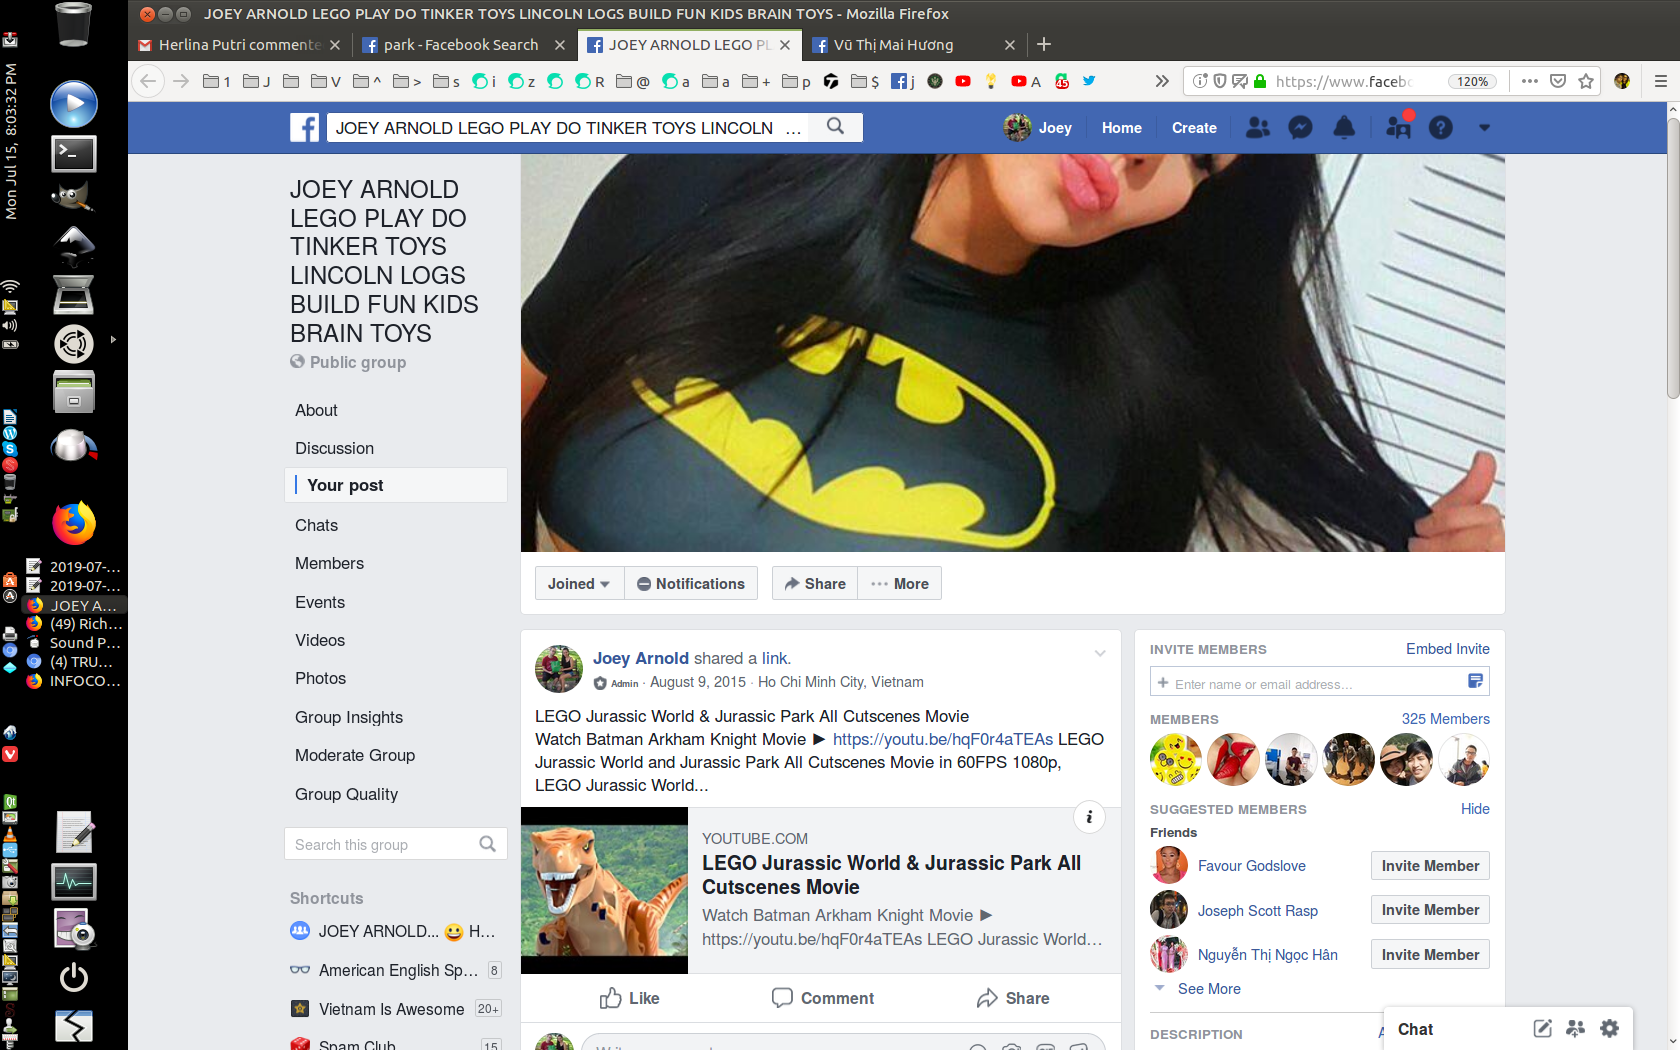Click the power button icon in the dock
Screen dimensions: 1680x1050
(74, 977)
